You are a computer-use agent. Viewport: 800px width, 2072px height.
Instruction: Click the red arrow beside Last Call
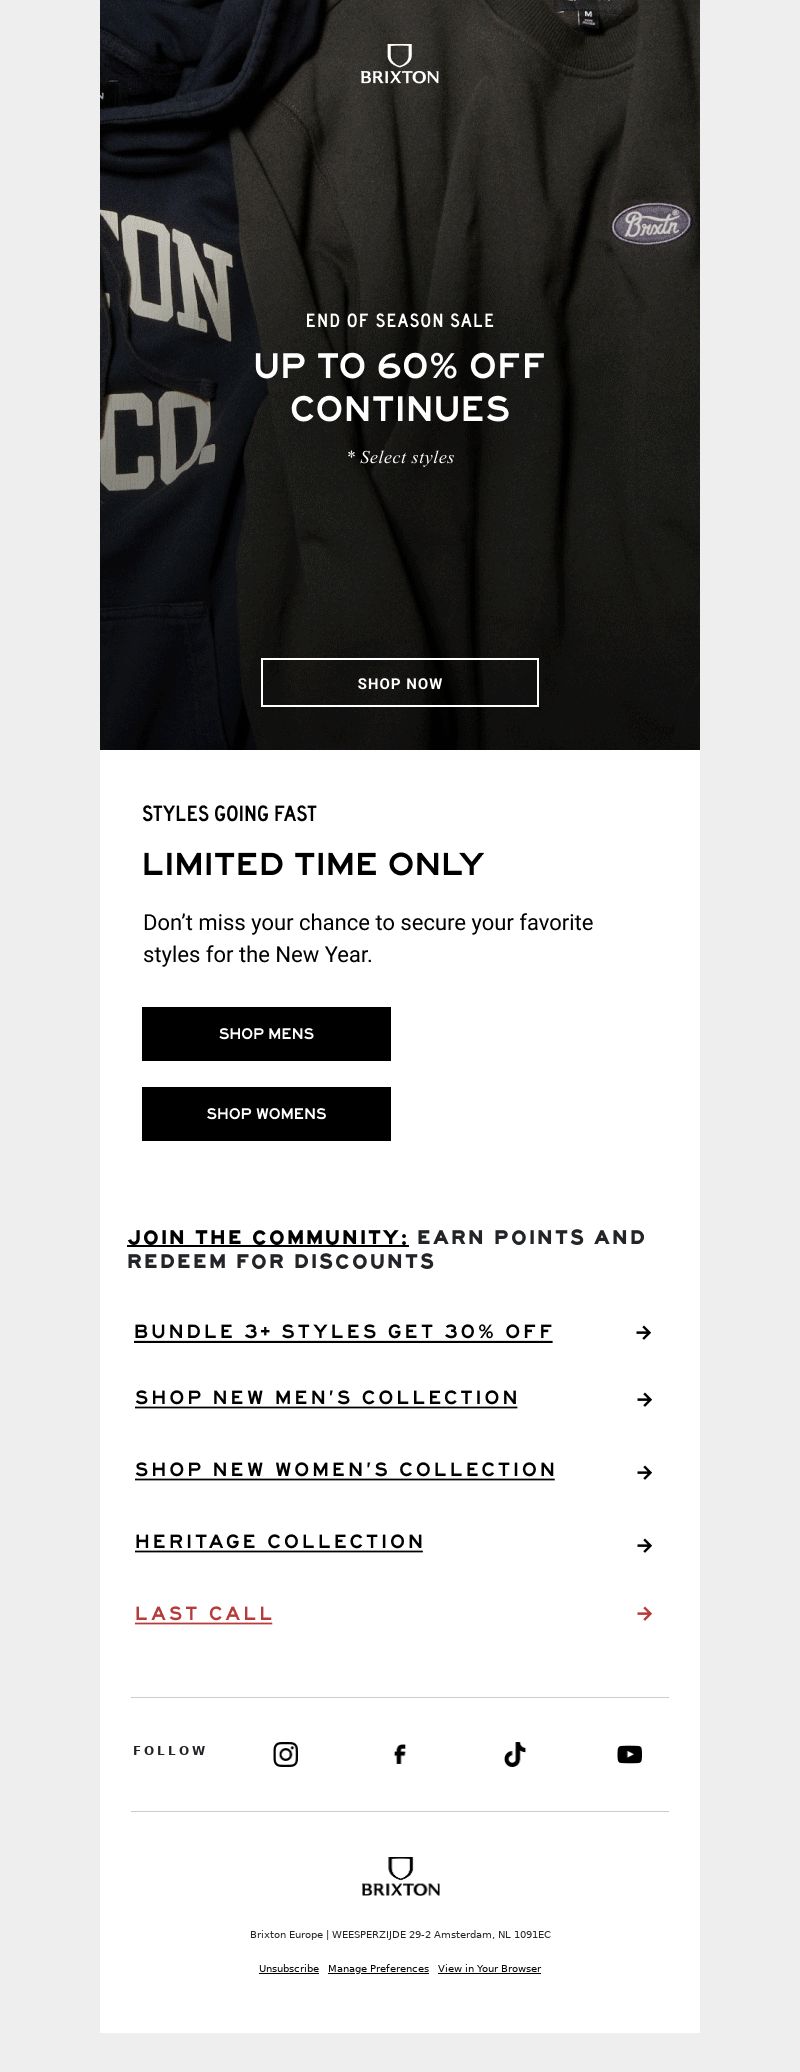pyautogui.click(x=644, y=1613)
